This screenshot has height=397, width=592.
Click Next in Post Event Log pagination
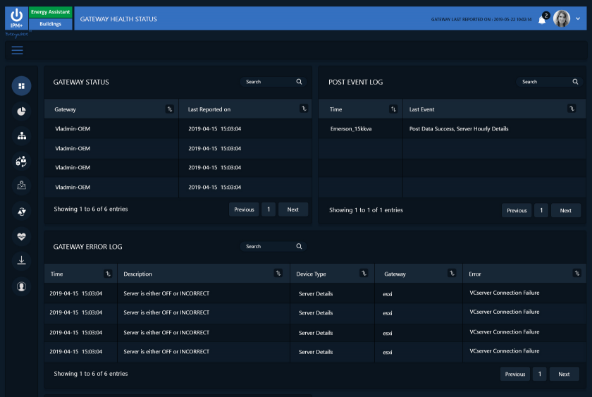(566, 210)
